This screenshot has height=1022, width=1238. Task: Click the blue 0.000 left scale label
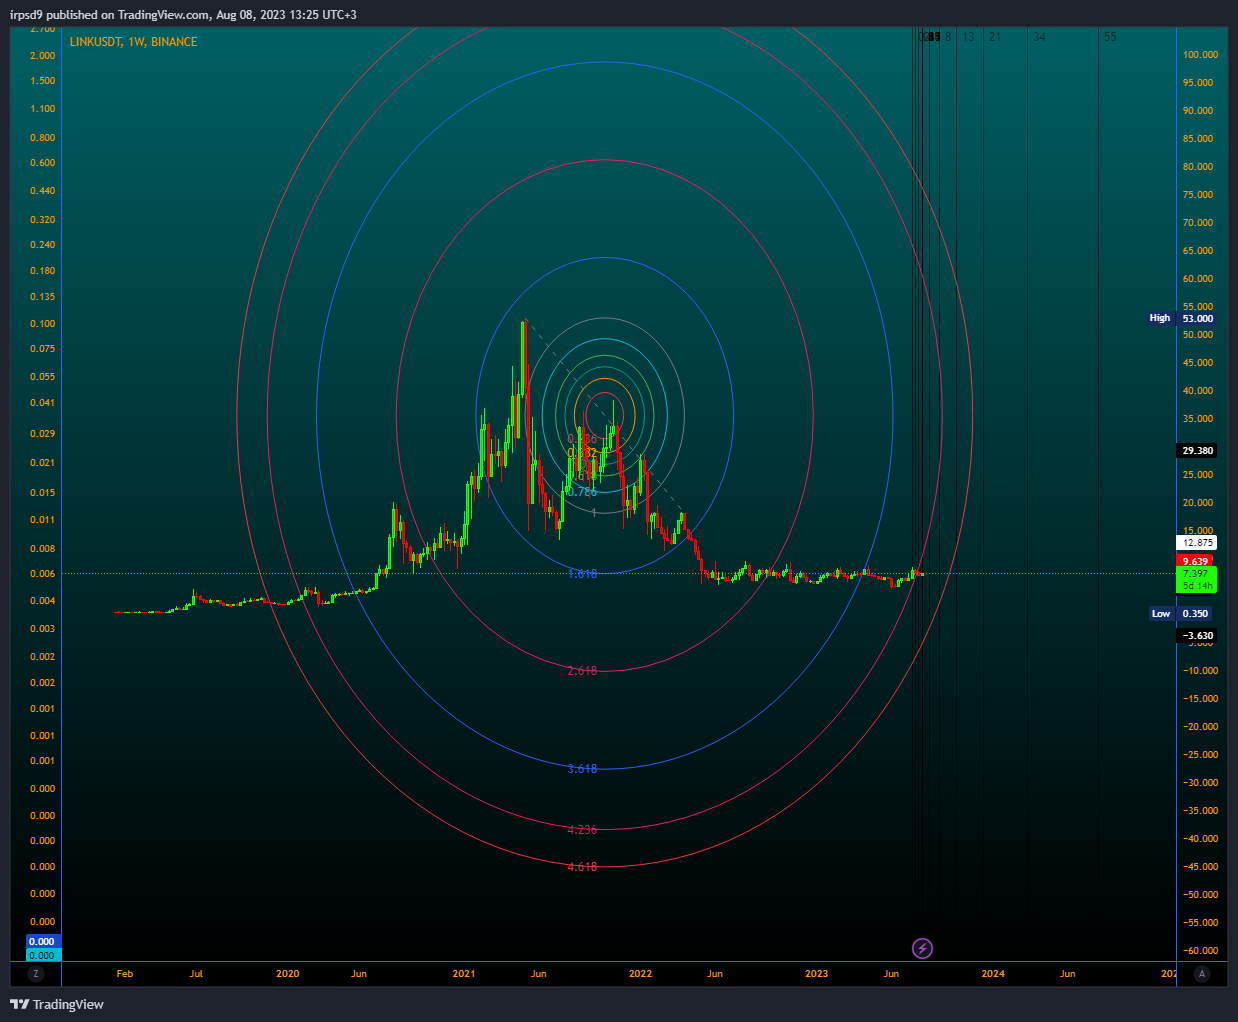coord(42,942)
